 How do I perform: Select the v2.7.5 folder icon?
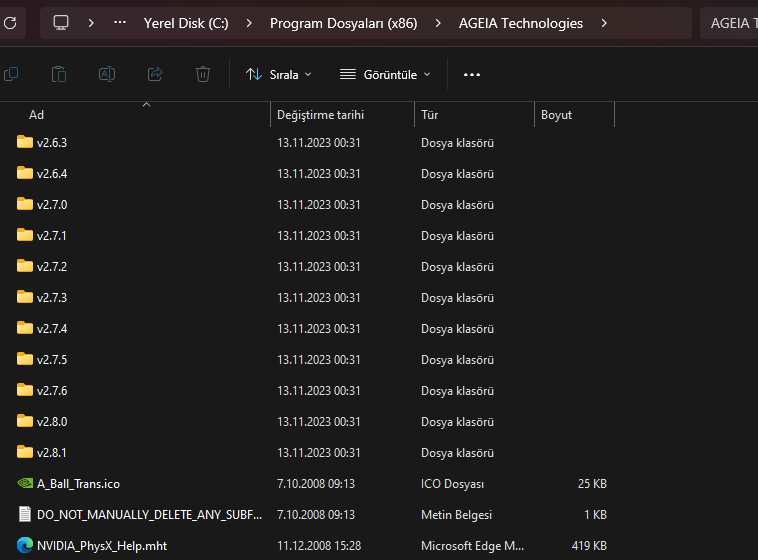click(25, 358)
